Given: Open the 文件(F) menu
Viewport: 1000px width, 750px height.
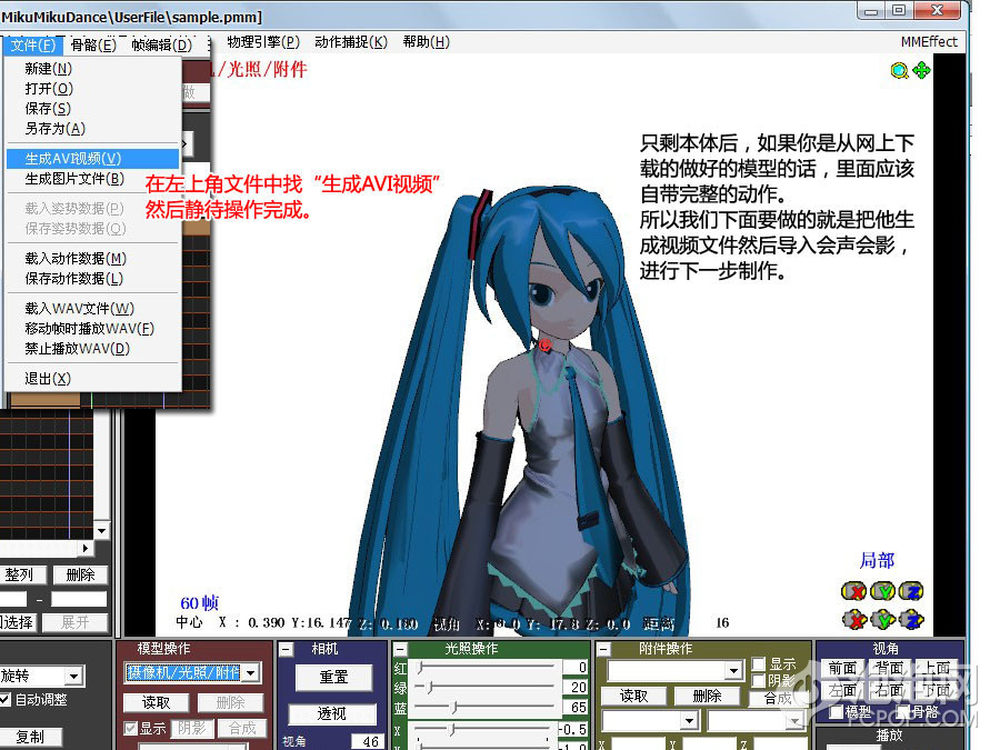Looking at the screenshot, I should click(33, 45).
